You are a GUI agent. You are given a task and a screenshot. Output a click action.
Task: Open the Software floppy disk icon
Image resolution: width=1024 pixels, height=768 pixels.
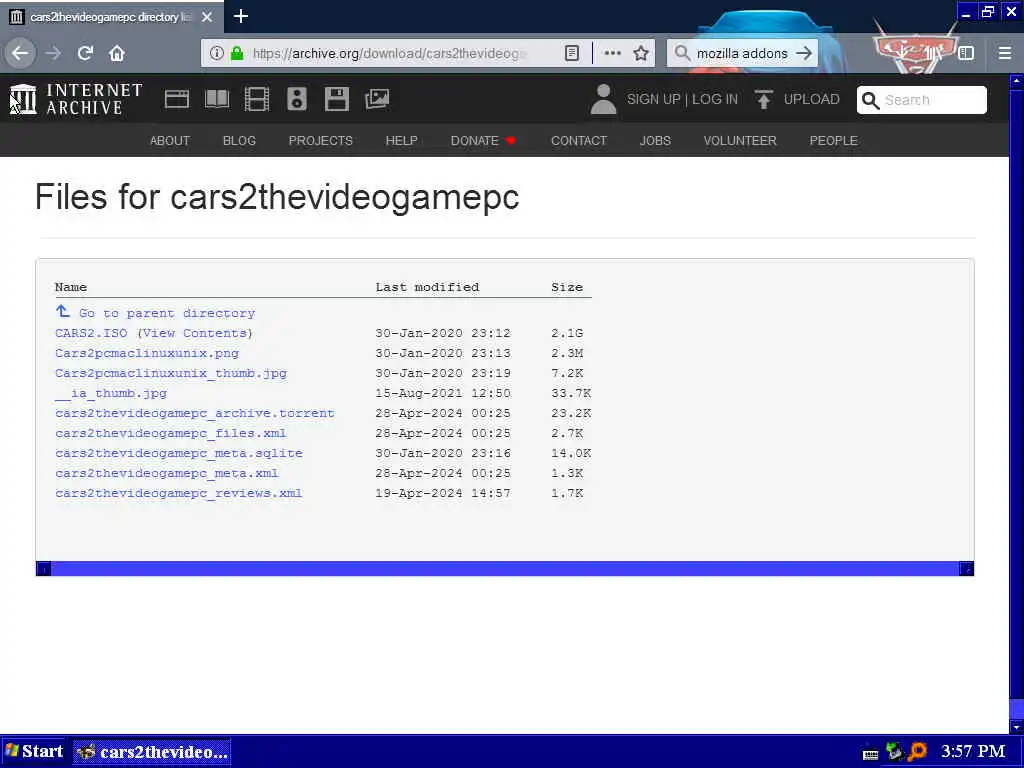(337, 99)
